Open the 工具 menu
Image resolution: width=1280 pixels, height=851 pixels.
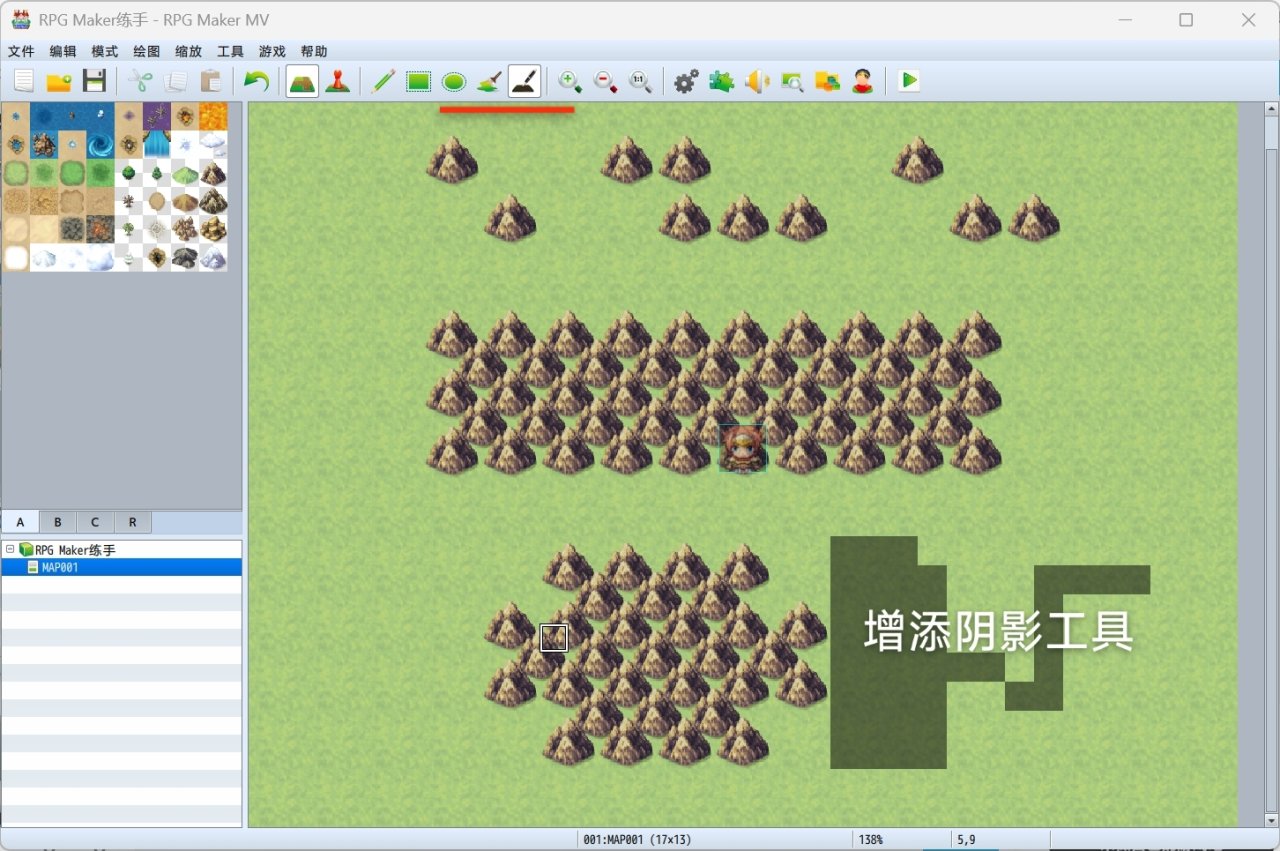[230, 51]
